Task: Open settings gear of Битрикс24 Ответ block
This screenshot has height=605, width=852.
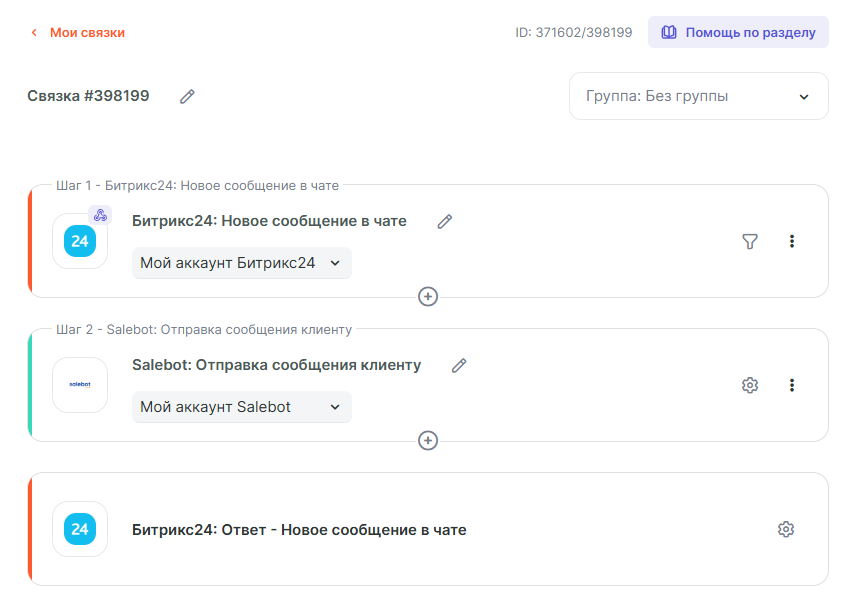Action: [x=786, y=529]
